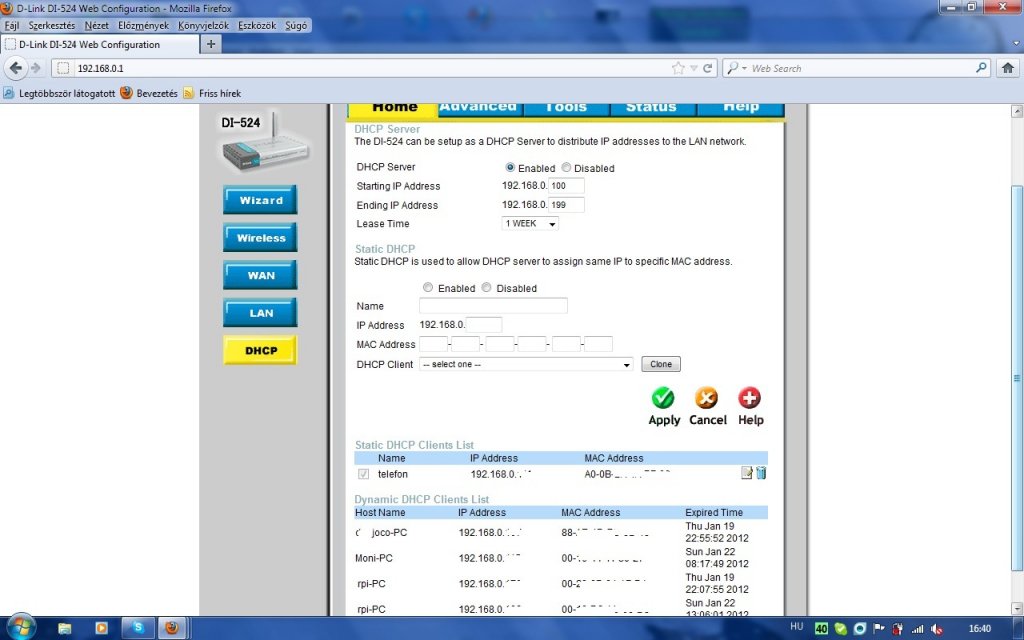This screenshot has width=1024, height=640.
Task: Click the Clone button
Action: [661, 364]
